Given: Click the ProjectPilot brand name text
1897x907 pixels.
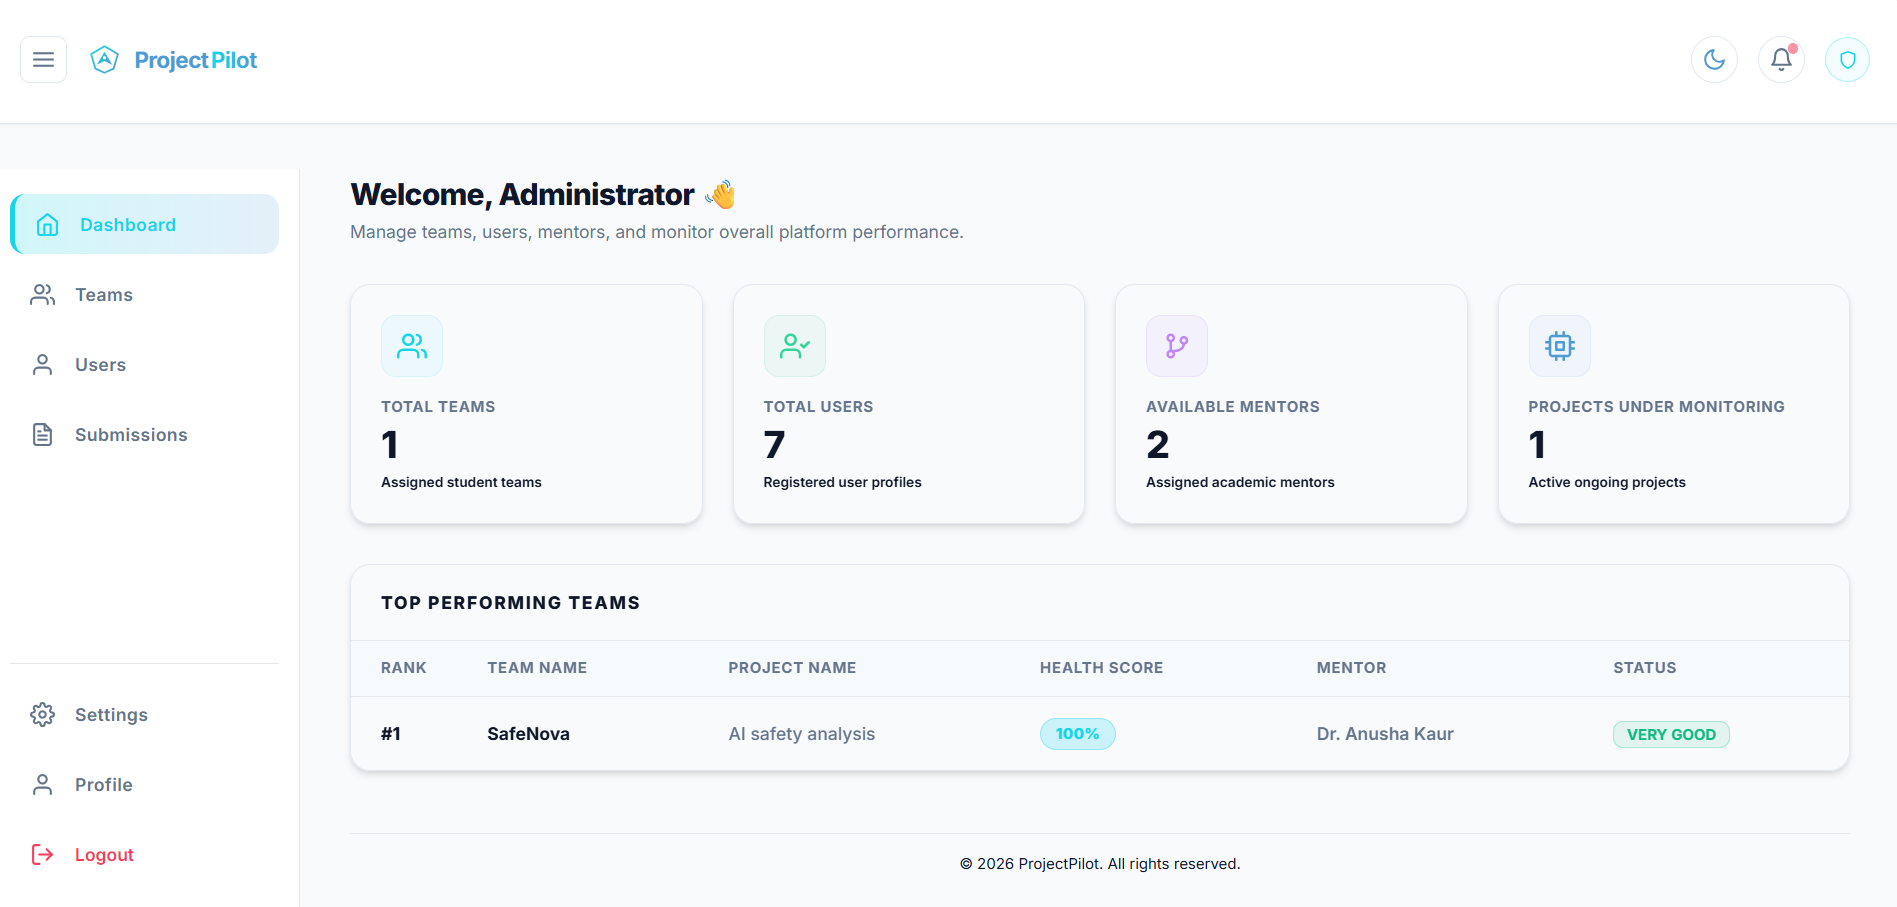Looking at the screenshot, I should (x=196, y=60).
